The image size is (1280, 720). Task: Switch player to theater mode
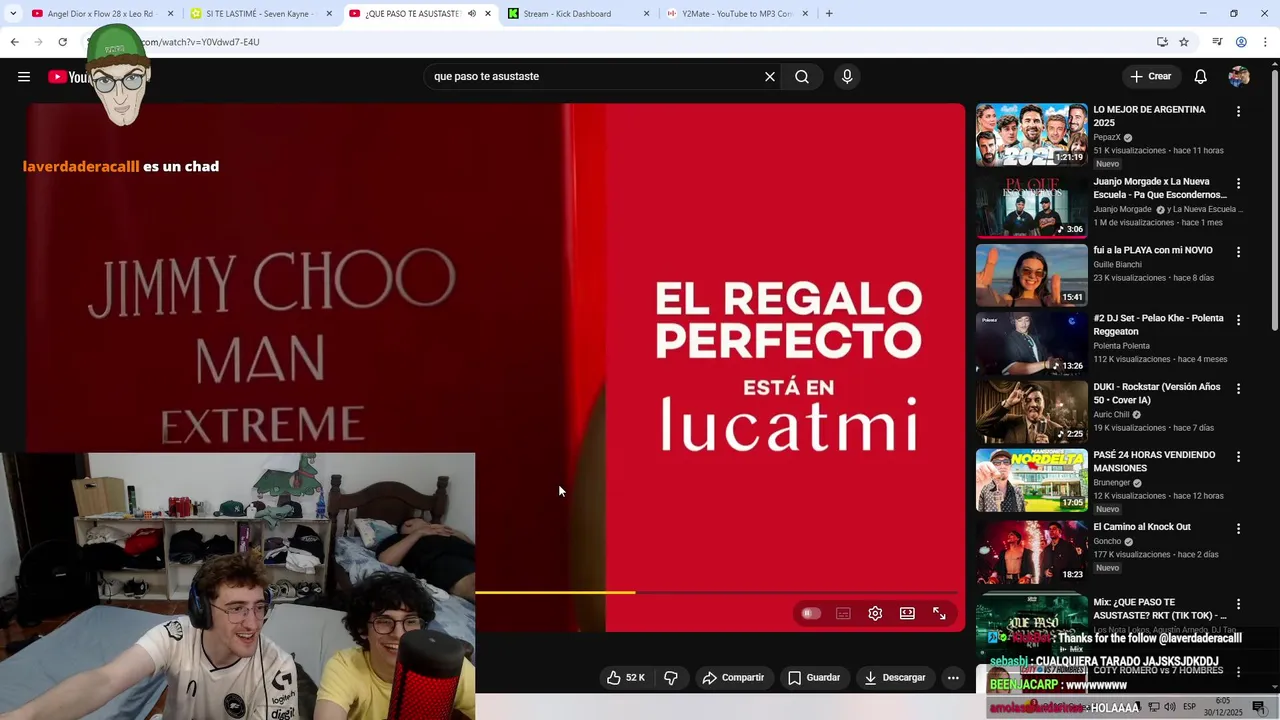coord(907,614)
